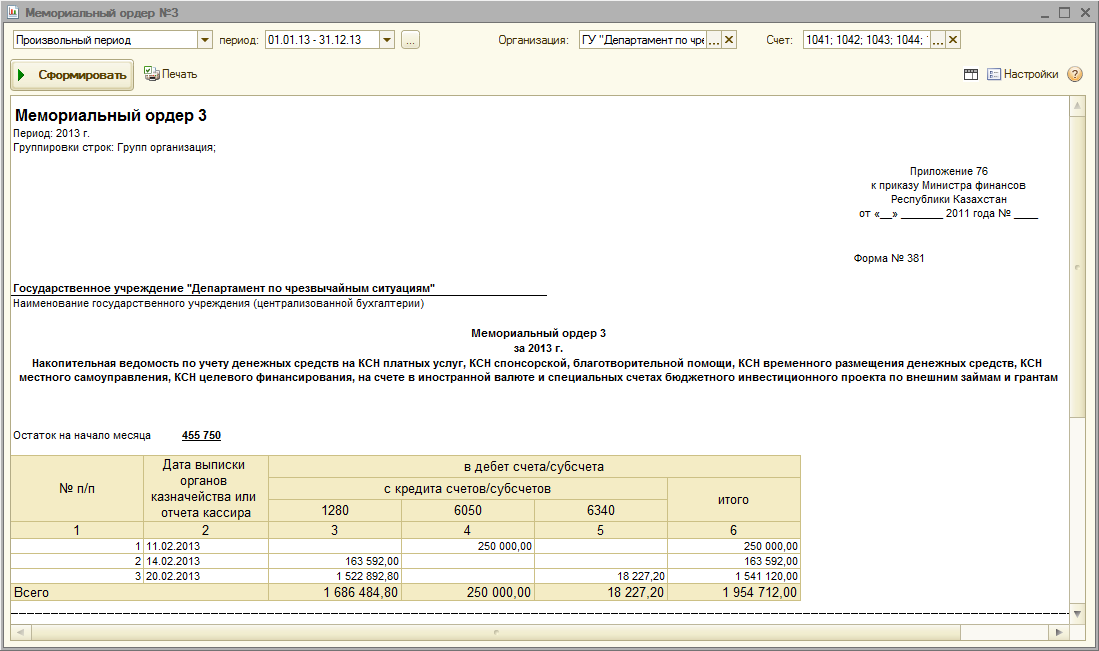
Task: Open the Настройки (Settings) panel
Action: tap(1022, 74)
